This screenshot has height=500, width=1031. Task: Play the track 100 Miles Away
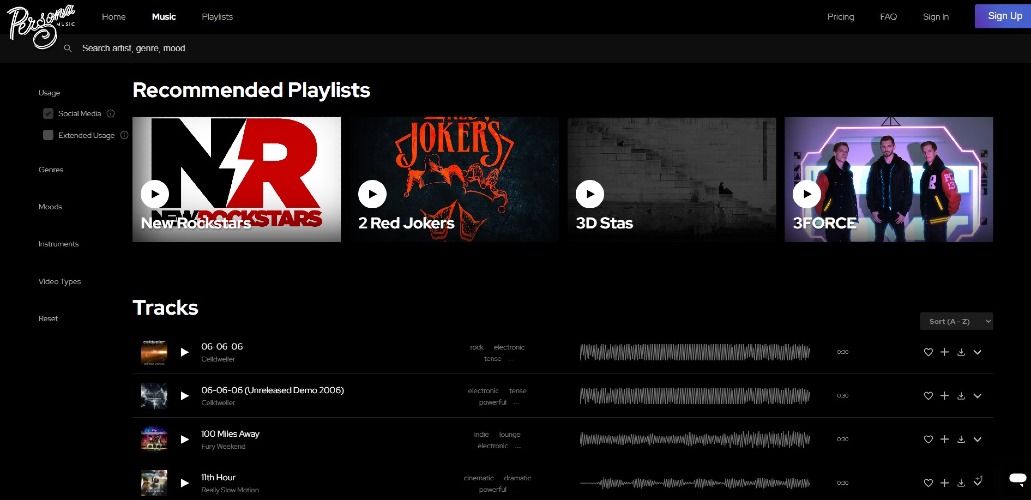[x=185, y=439]
